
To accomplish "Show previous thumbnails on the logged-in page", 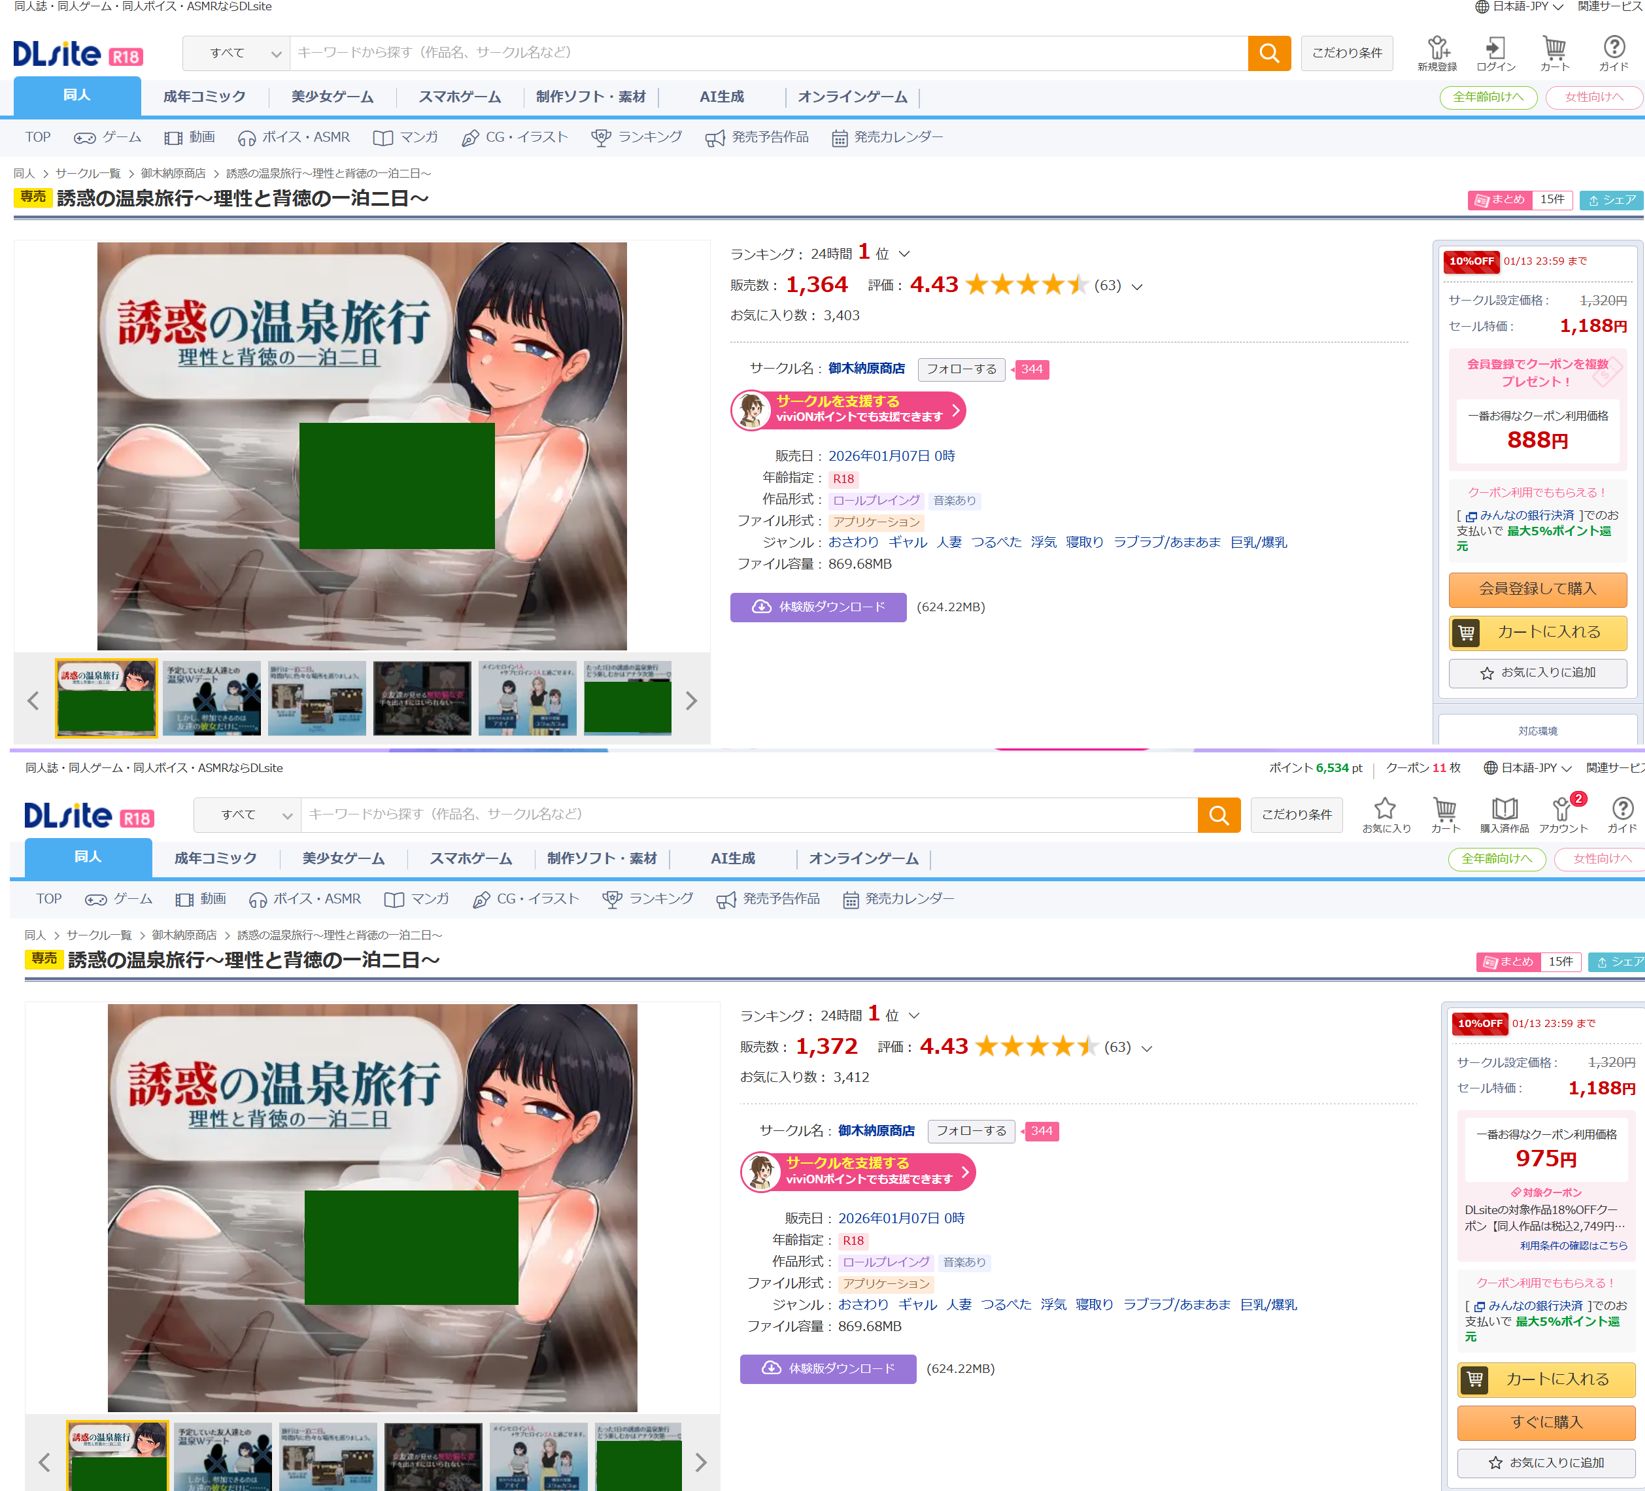I will 44,1462.
